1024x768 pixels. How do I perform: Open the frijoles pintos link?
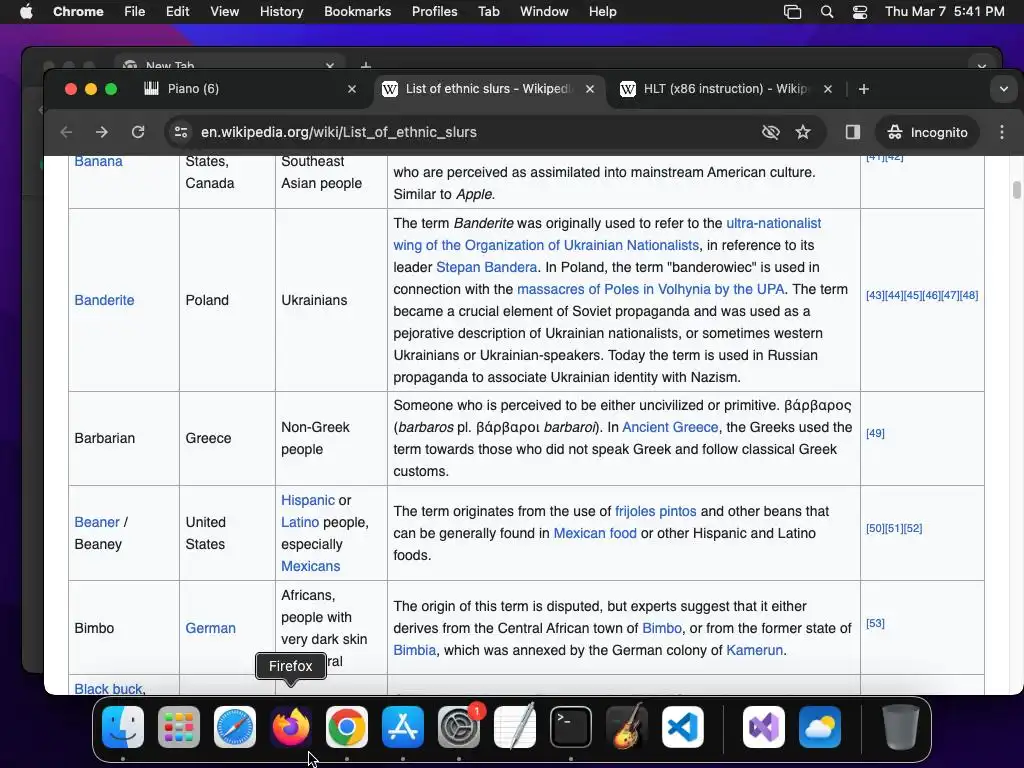click(x=656, y=511)
